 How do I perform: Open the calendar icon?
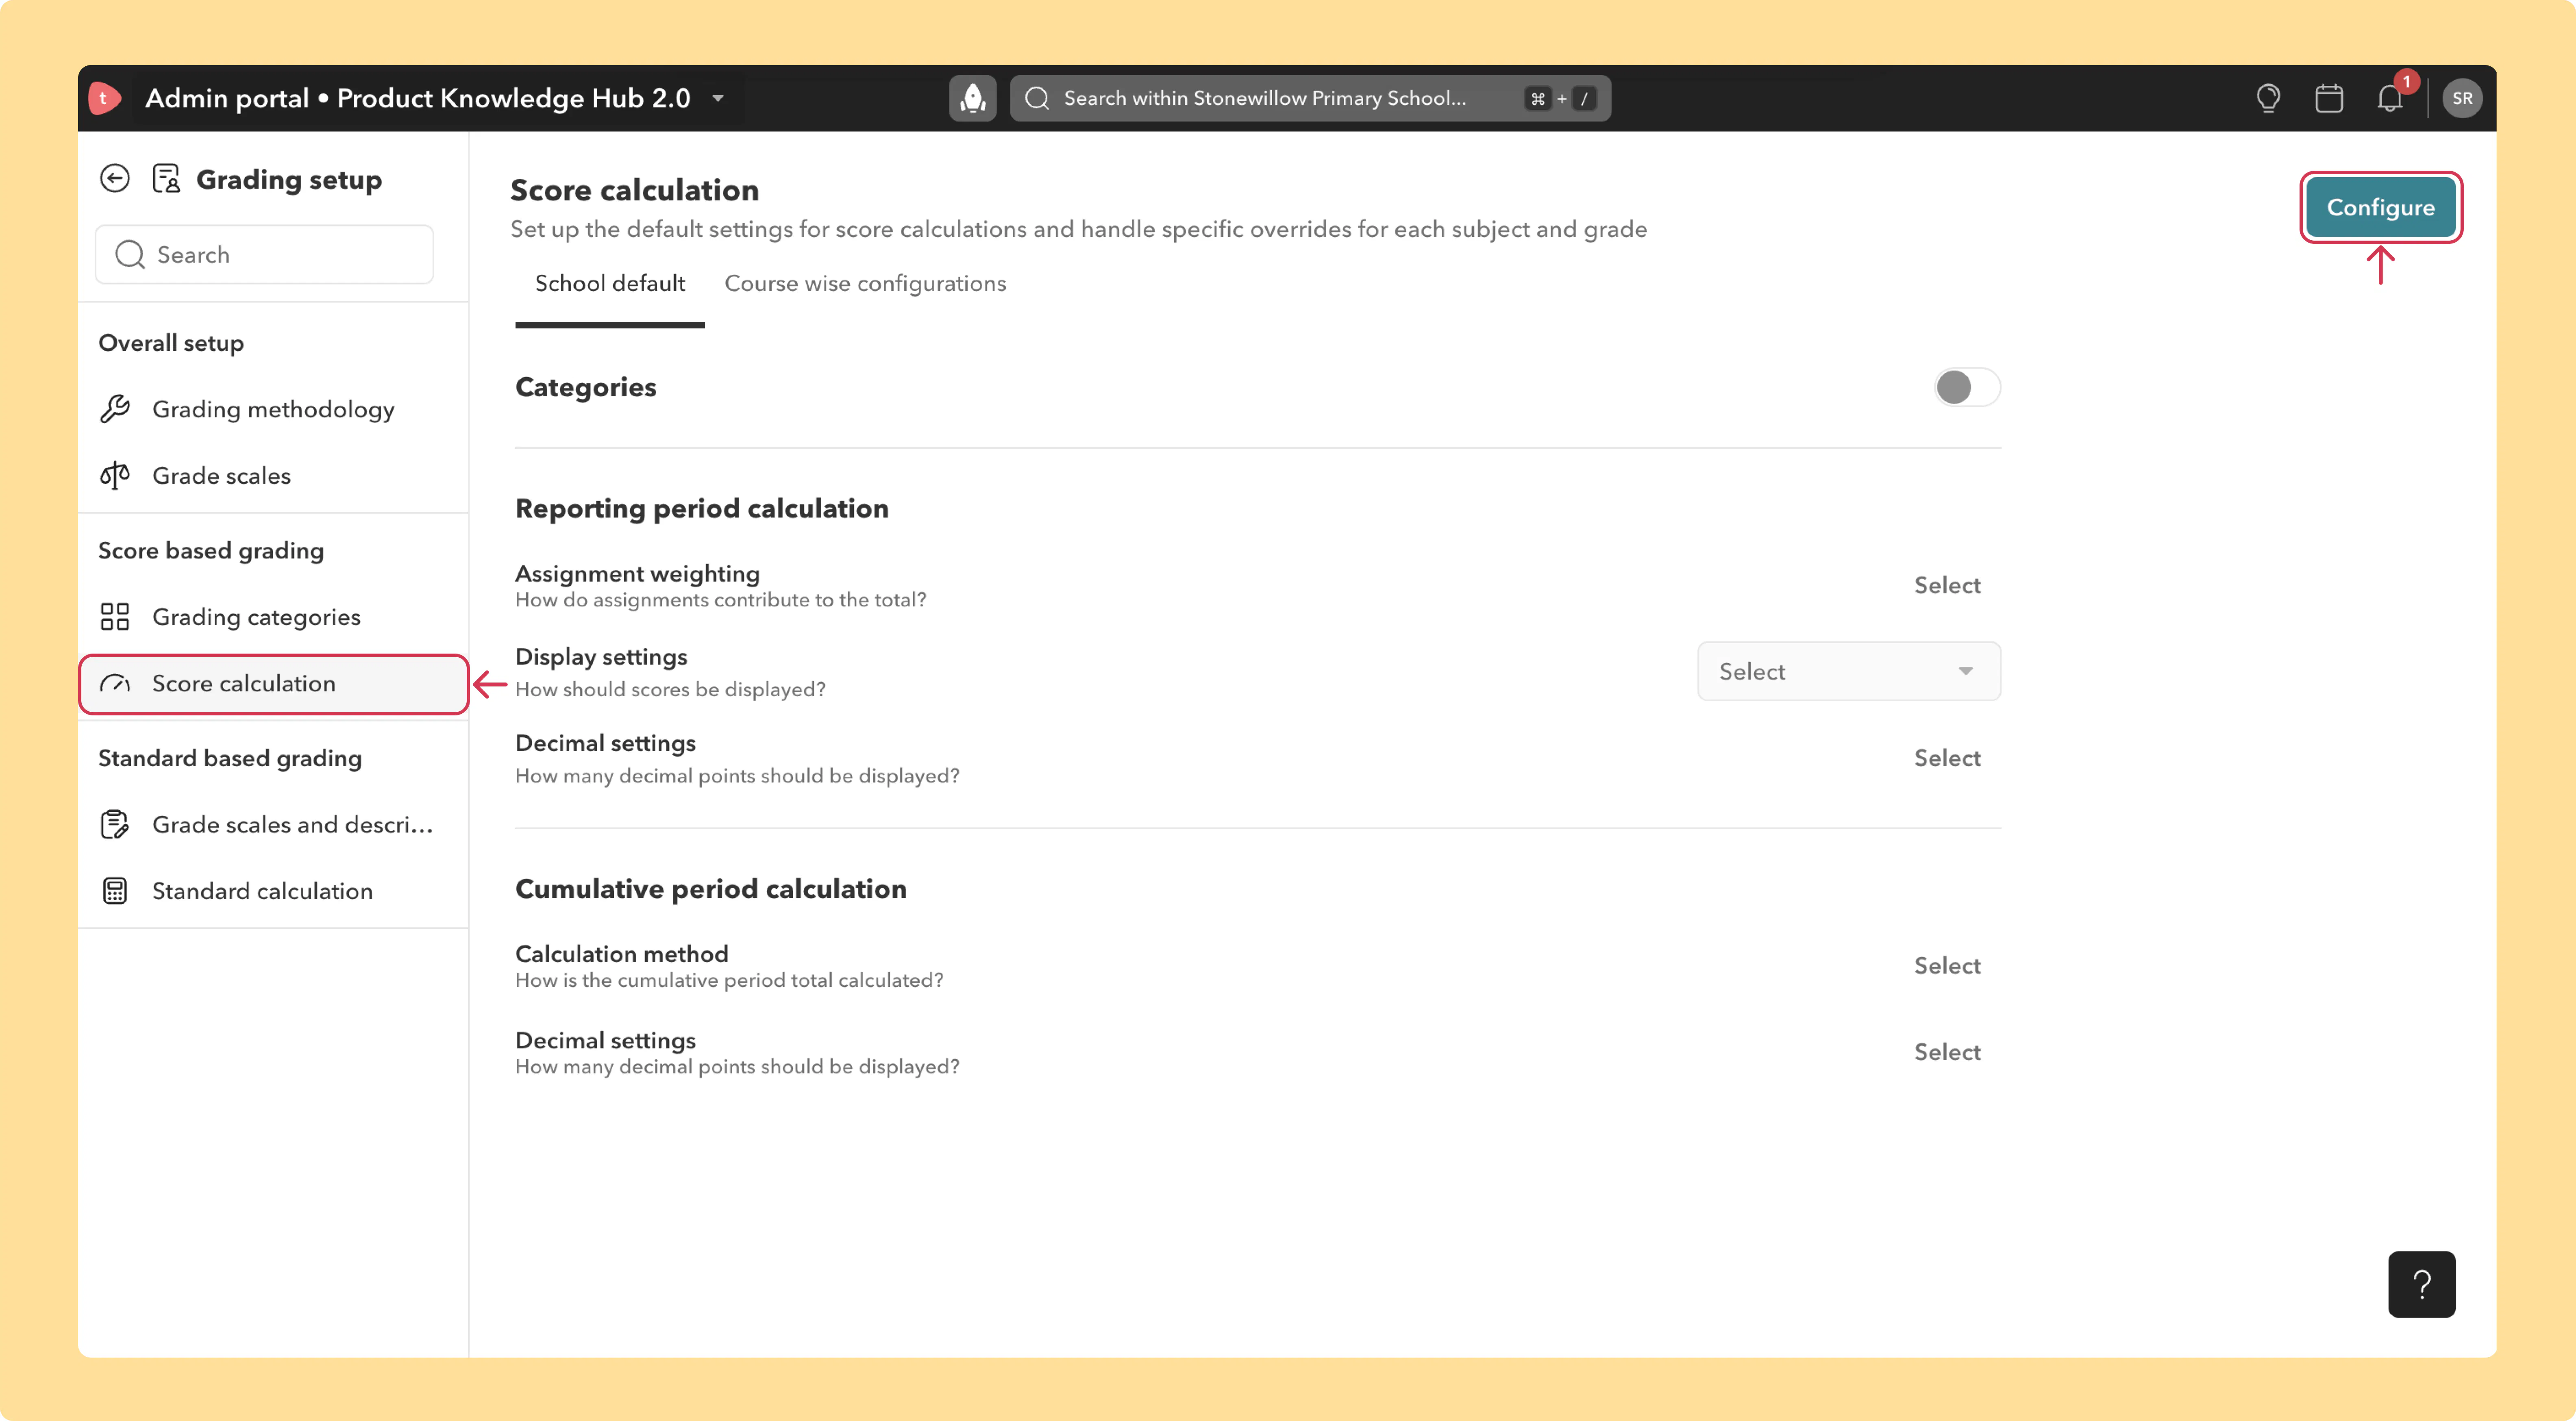tap(2329, 98)
